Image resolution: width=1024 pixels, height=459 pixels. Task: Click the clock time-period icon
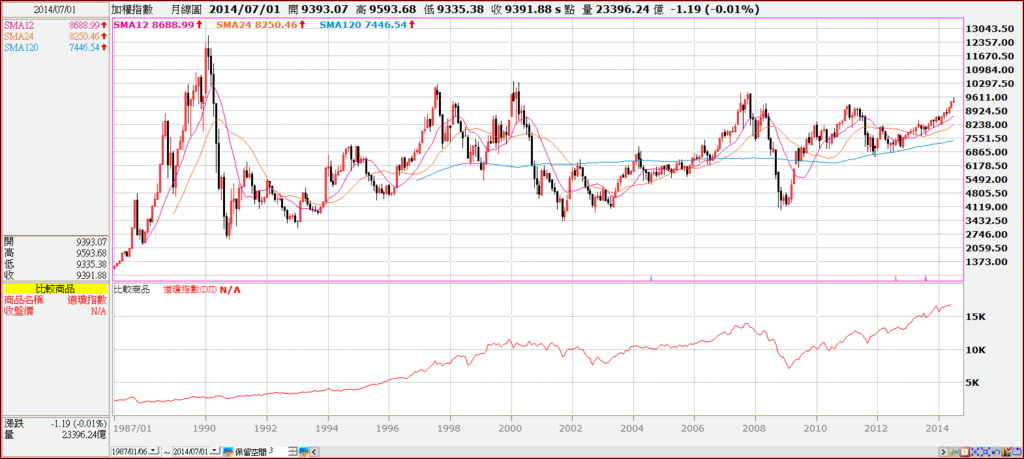(965, 452)
